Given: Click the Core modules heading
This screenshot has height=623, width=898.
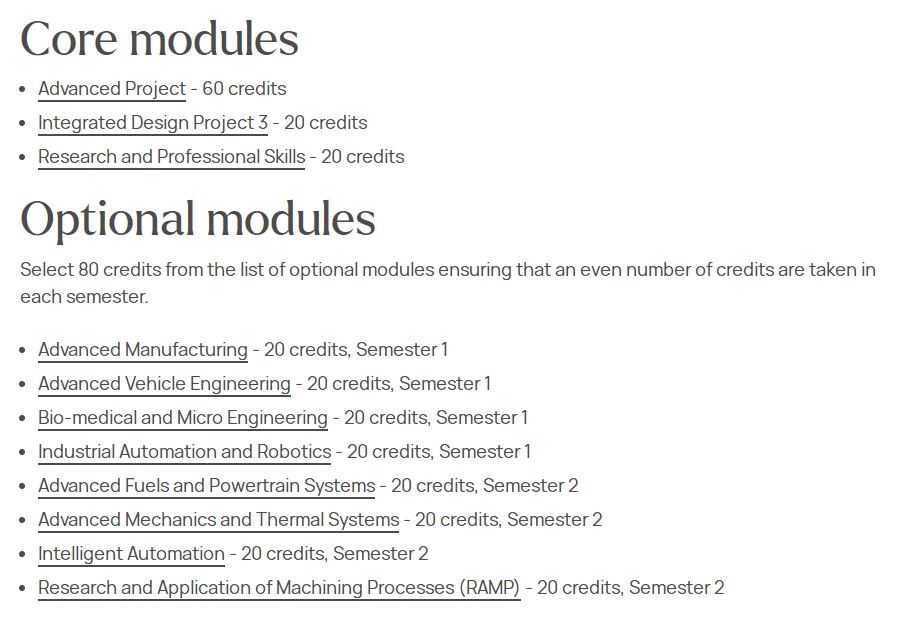Looking at the screenshot, I should [159, 39].
